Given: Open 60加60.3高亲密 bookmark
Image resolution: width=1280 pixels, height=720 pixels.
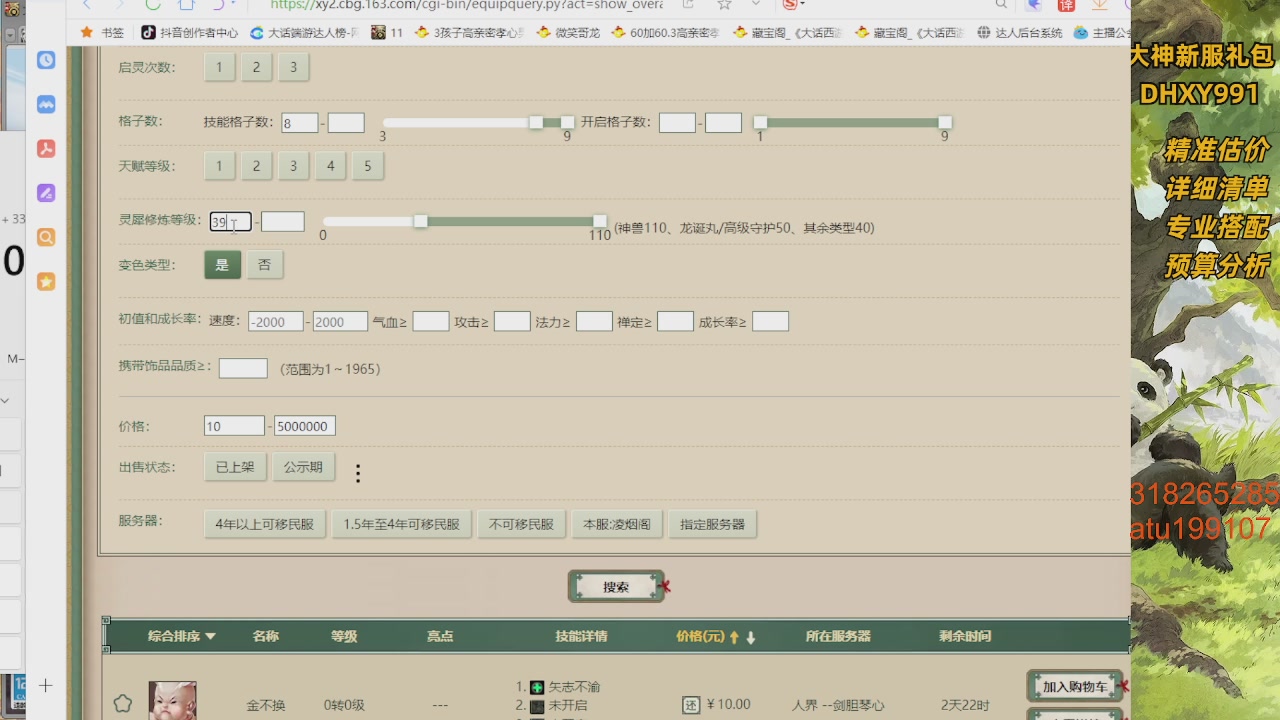Looking at the screenshot, I should click(665, 32).
